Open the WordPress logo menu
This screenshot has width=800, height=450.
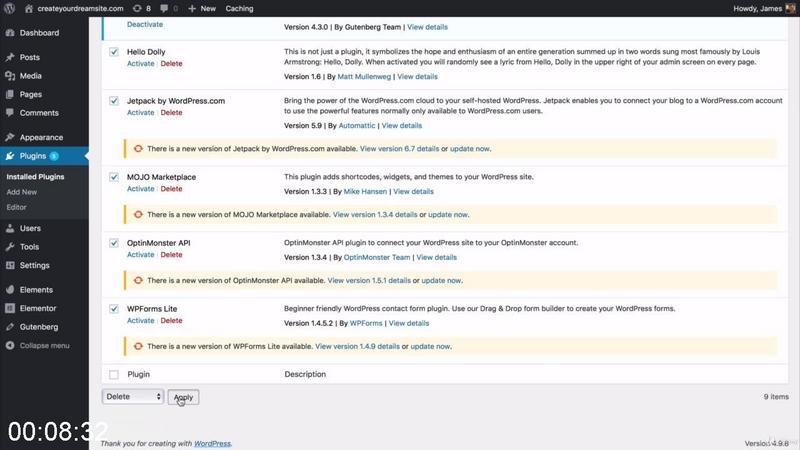click(x=9, y=8)
